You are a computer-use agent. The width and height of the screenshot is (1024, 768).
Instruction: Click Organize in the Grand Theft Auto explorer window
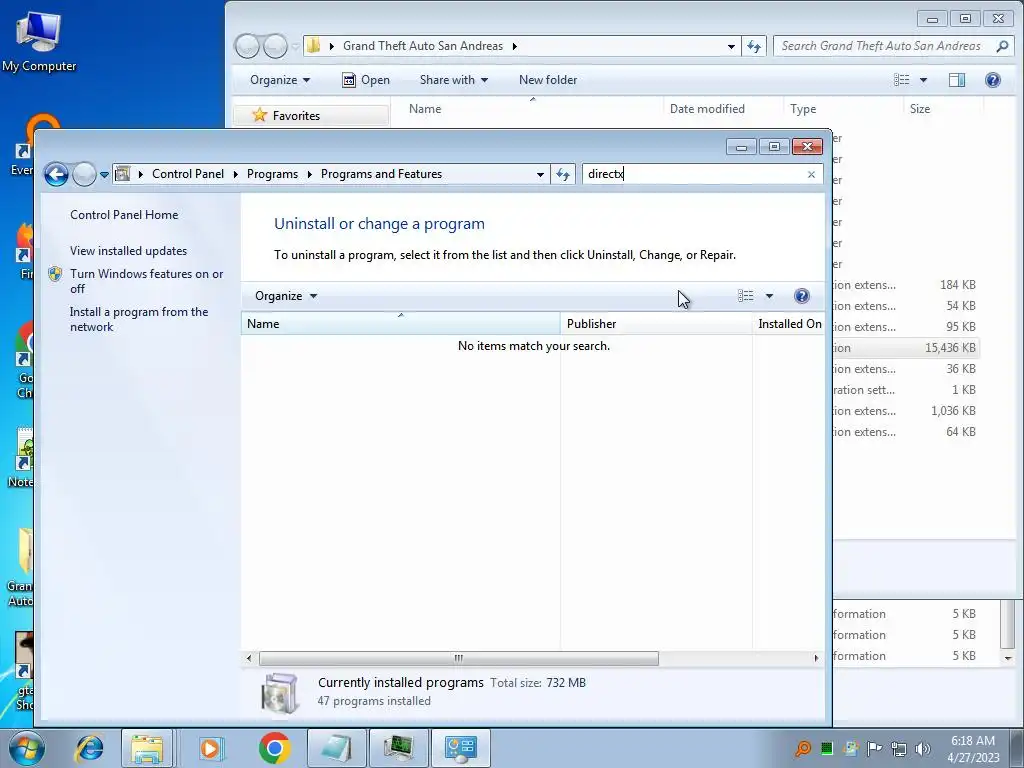pos(280,80)
